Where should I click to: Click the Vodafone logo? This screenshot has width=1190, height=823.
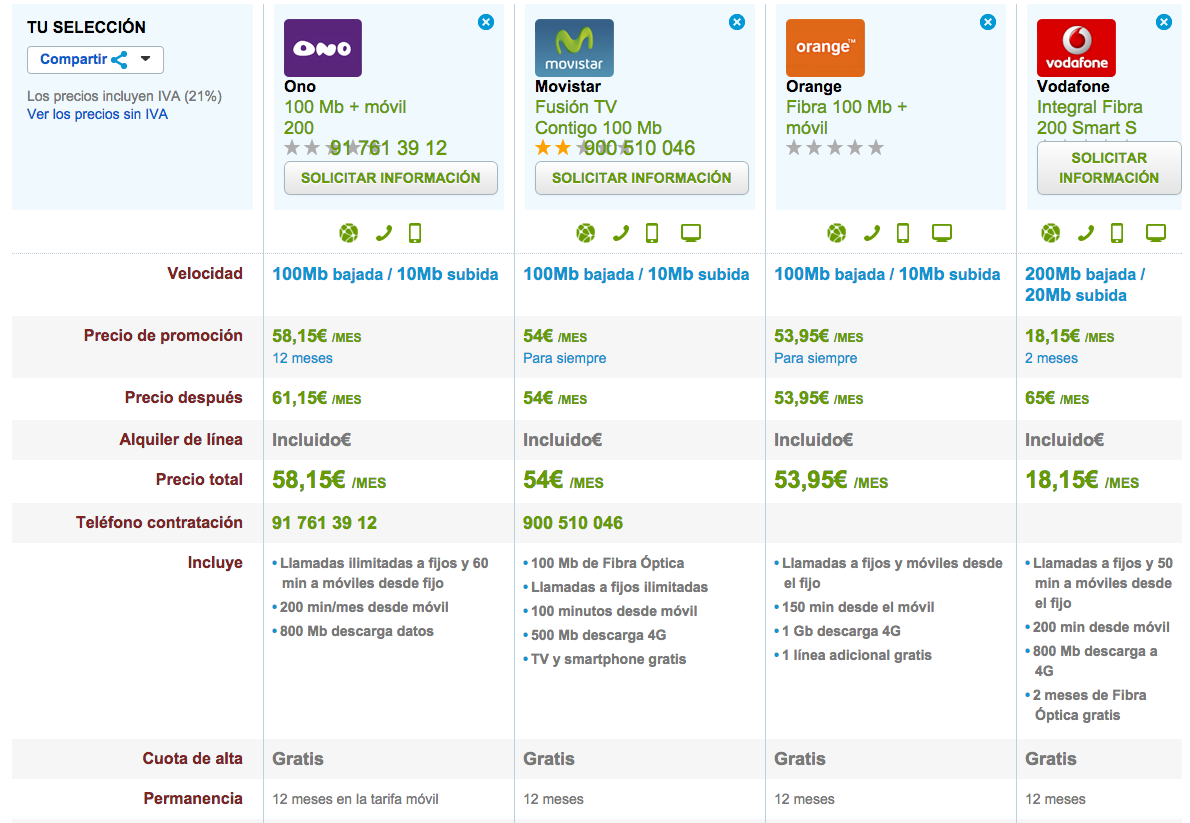coord(1076,48)
